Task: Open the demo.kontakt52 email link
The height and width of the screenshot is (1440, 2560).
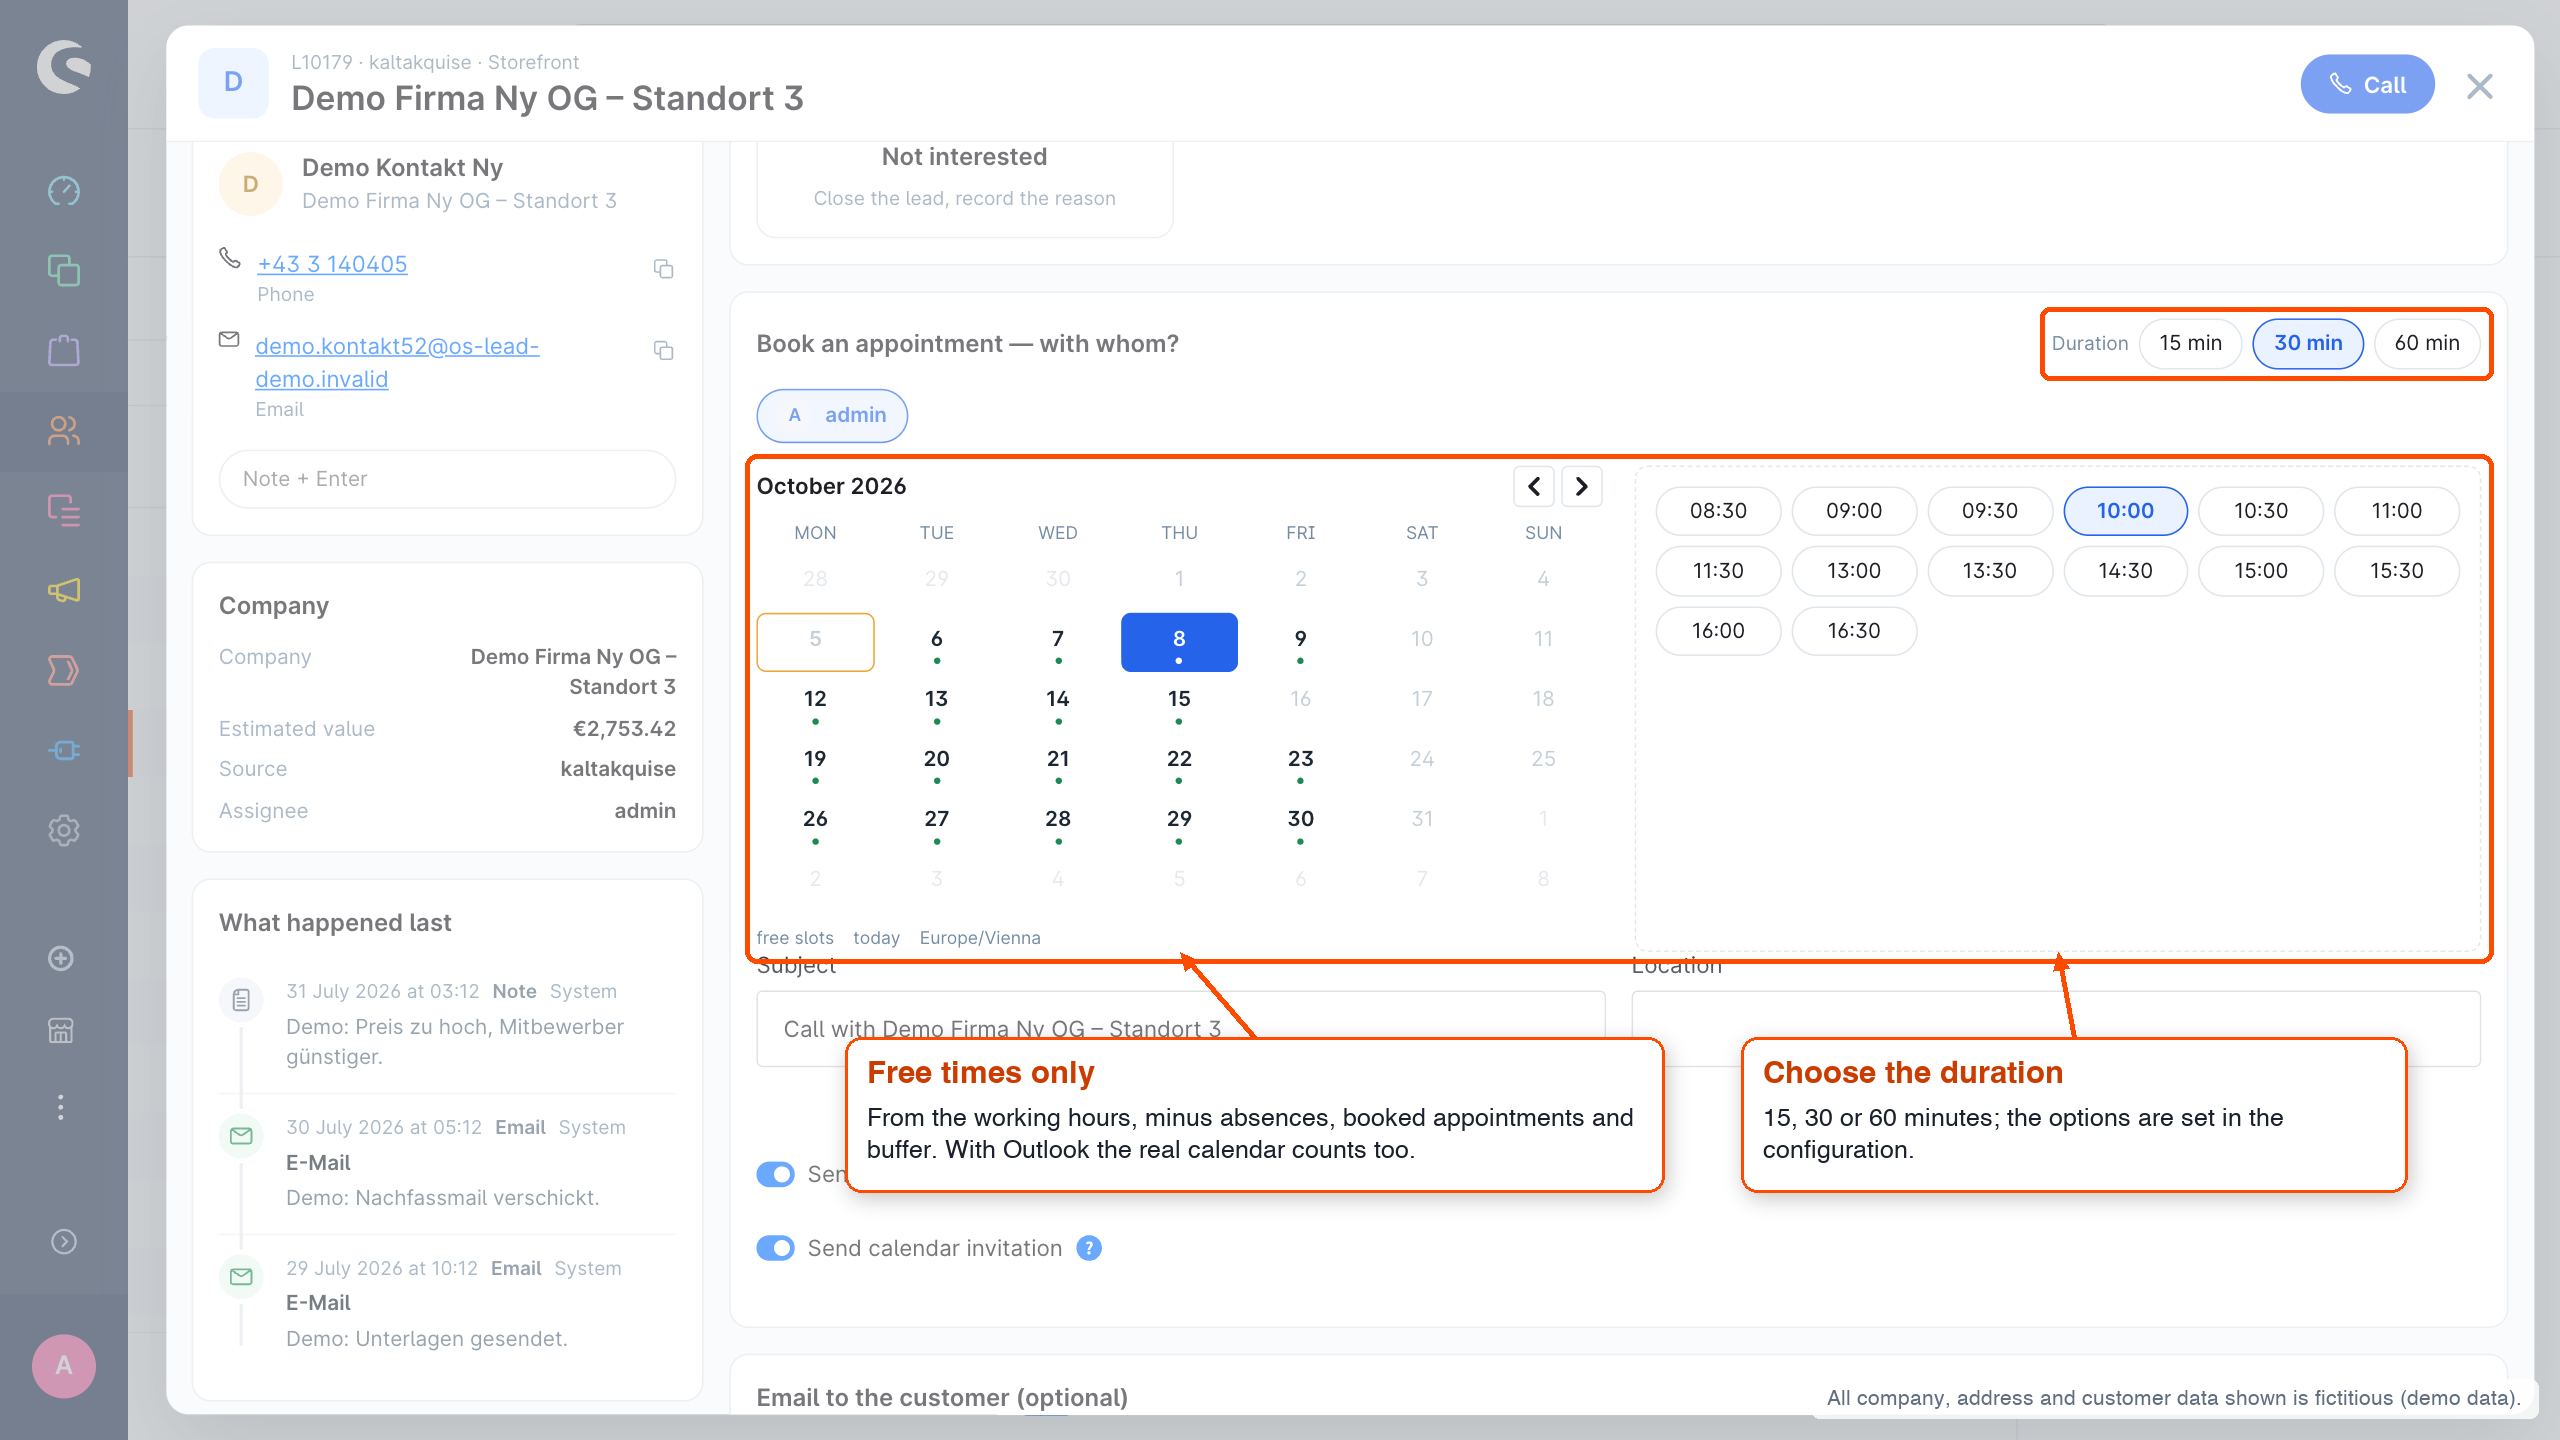Action: [x=397, y=362]
